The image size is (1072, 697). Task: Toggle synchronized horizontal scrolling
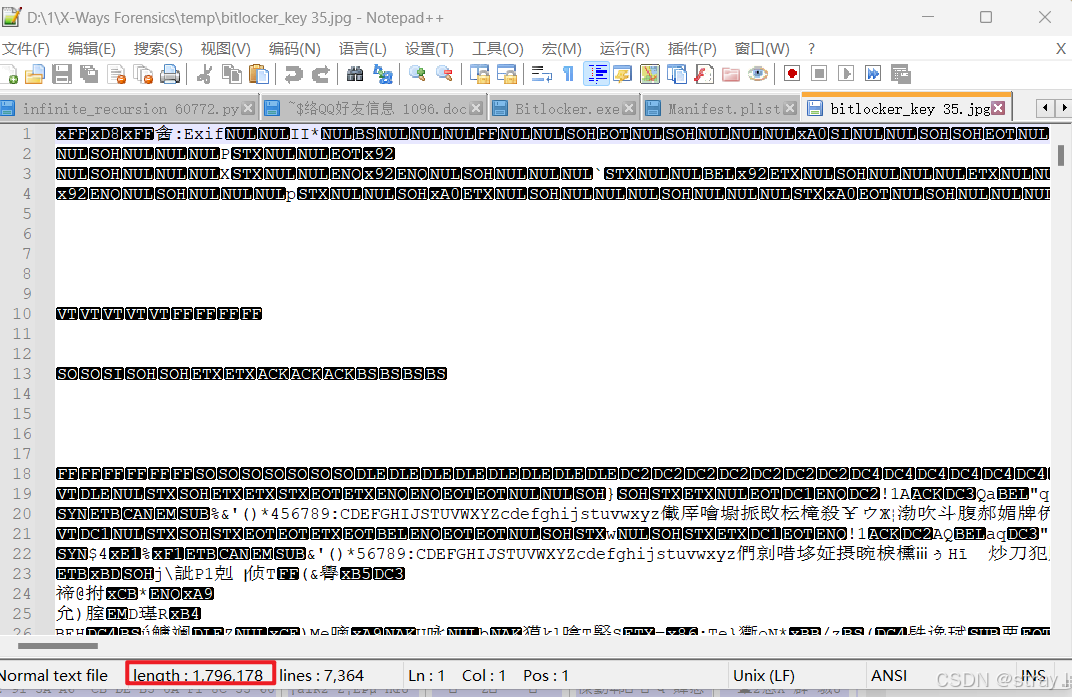pos(507,74)
